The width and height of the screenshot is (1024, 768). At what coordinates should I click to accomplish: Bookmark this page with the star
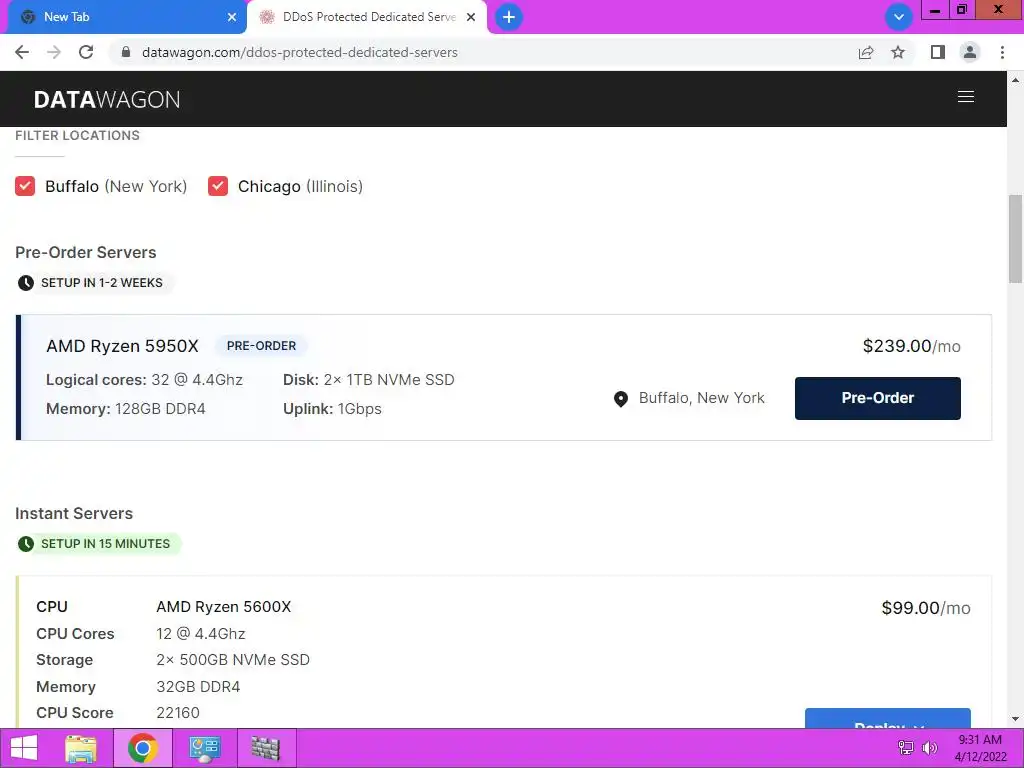(x=898, y=52)
